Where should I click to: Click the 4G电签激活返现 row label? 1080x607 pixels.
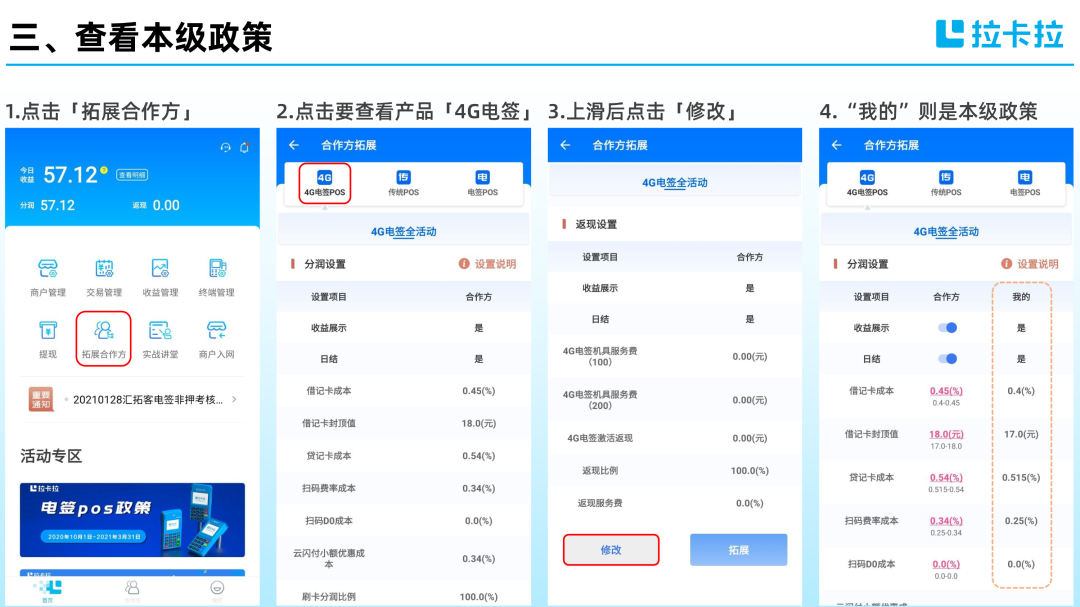click(x=600, y=438)
